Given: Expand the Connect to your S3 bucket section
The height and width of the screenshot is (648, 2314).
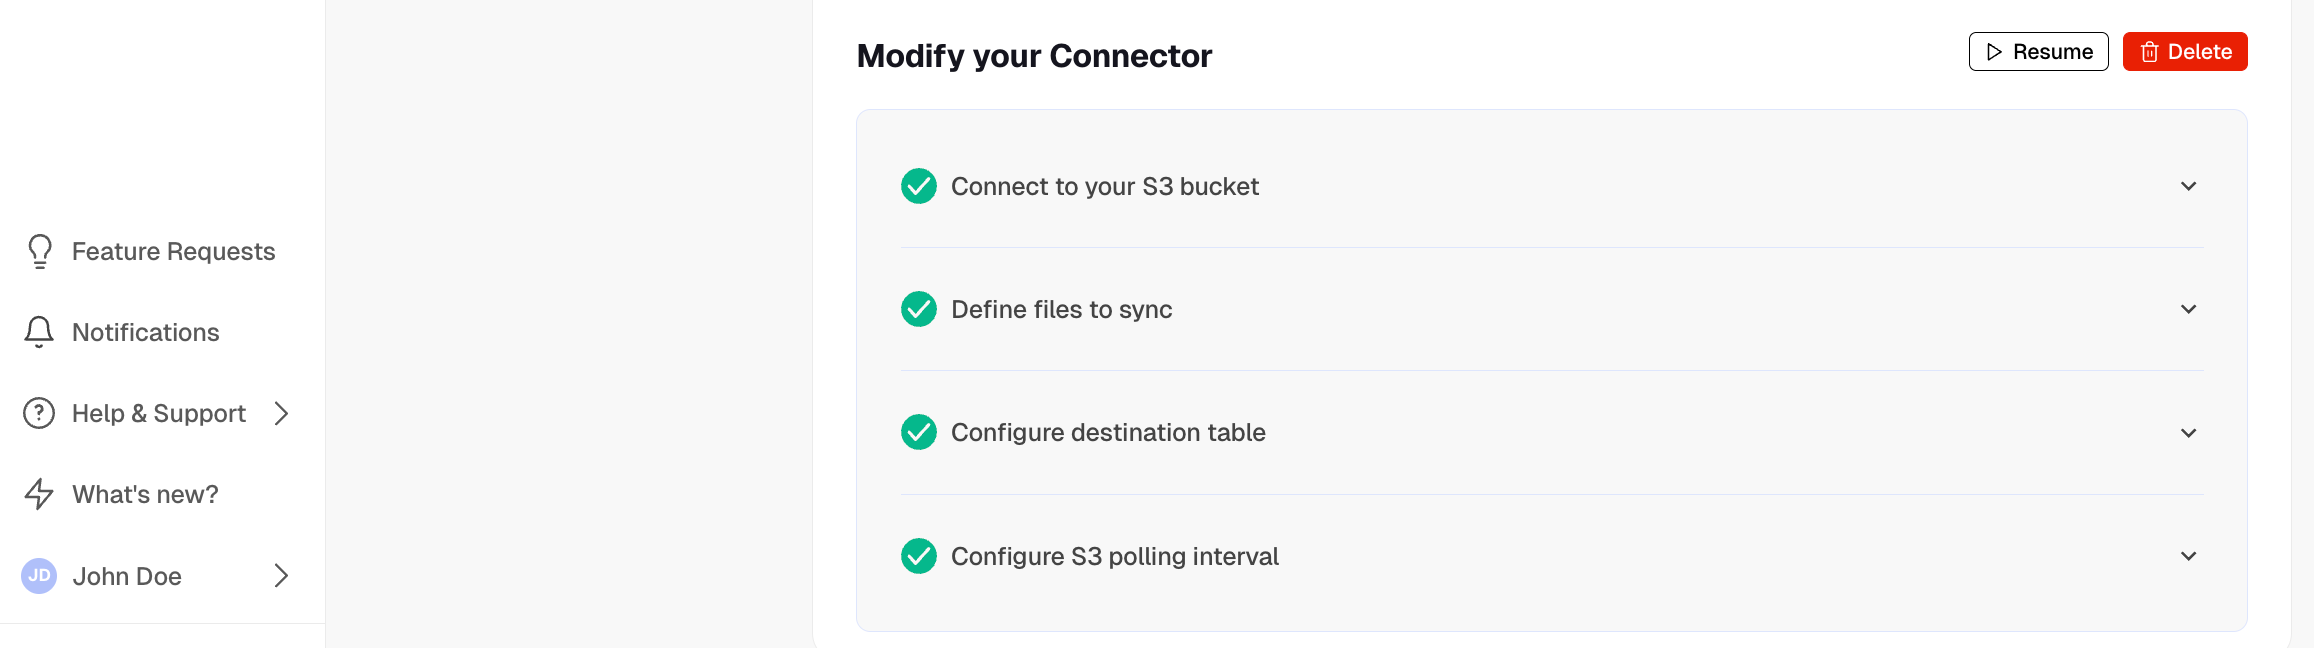Looking at the screenshot, I should click(x=2188, y=186).
